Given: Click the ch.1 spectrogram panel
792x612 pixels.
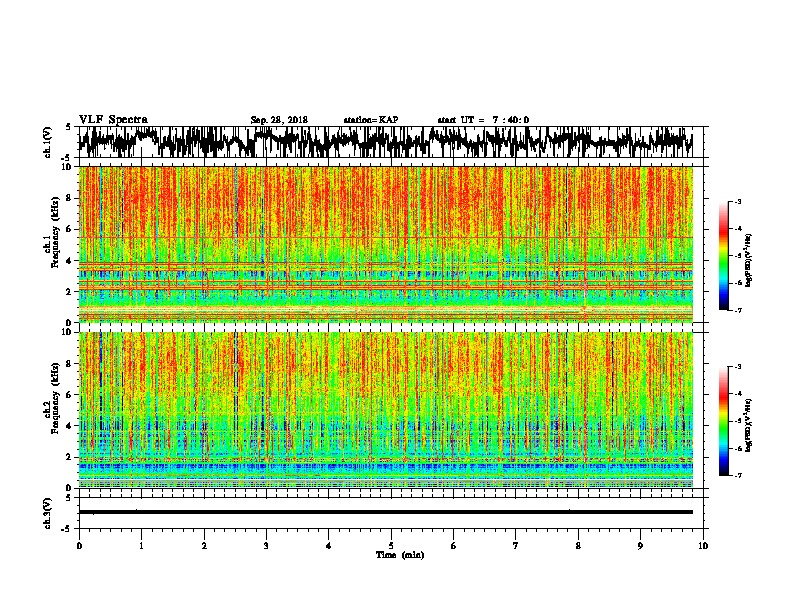Looking at the screenshot, I should [x=385, y=244].
